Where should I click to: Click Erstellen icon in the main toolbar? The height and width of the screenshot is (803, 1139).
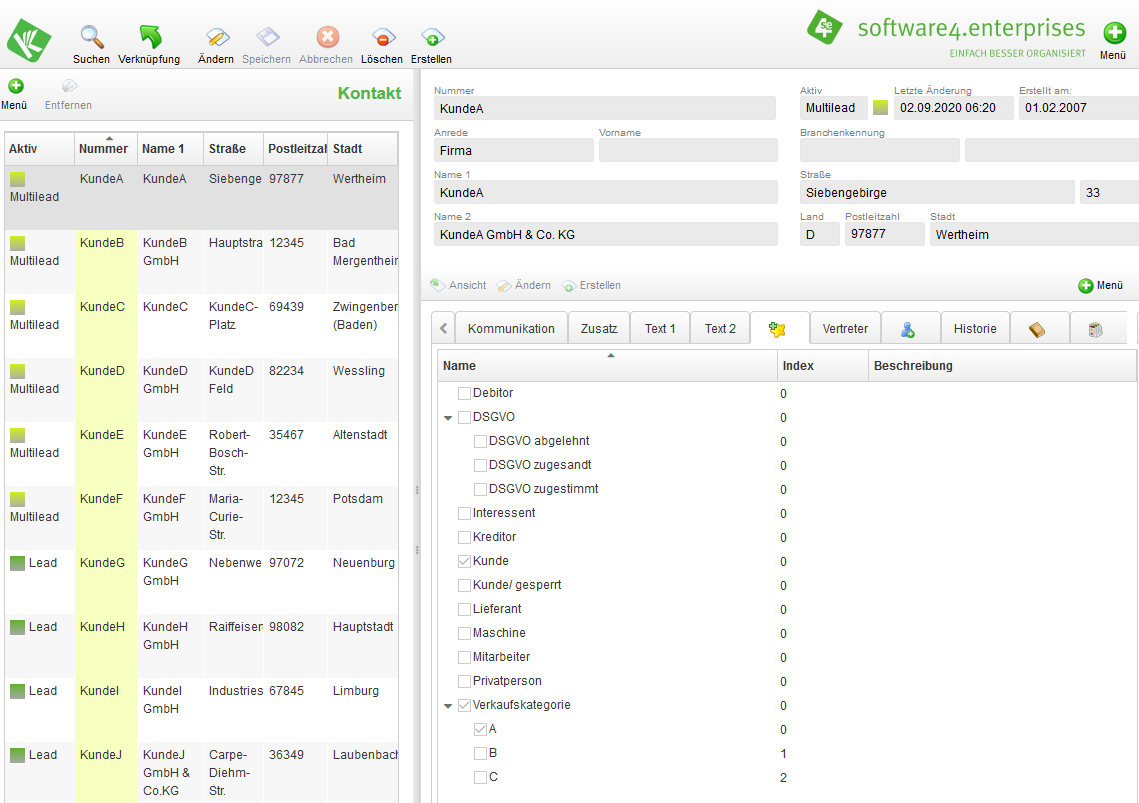(431, 36)
